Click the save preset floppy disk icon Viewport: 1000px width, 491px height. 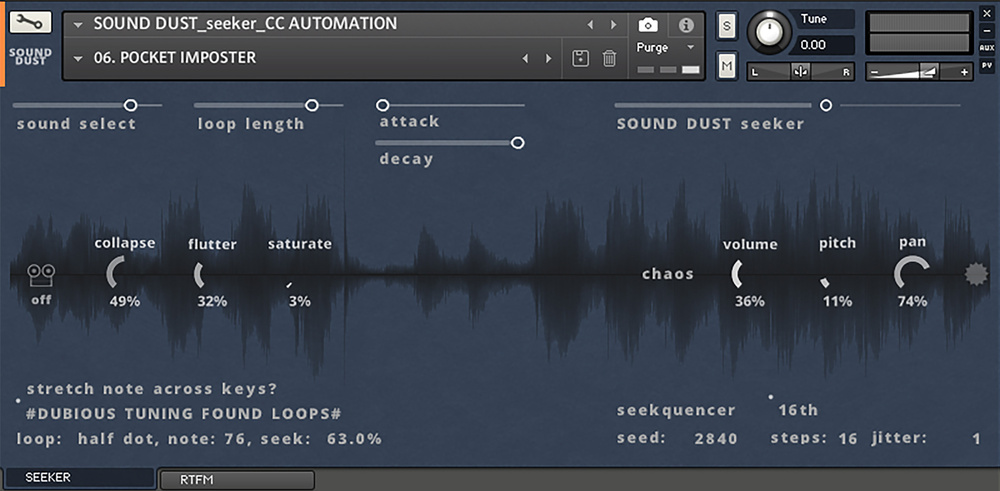click(x=580, y=59)
